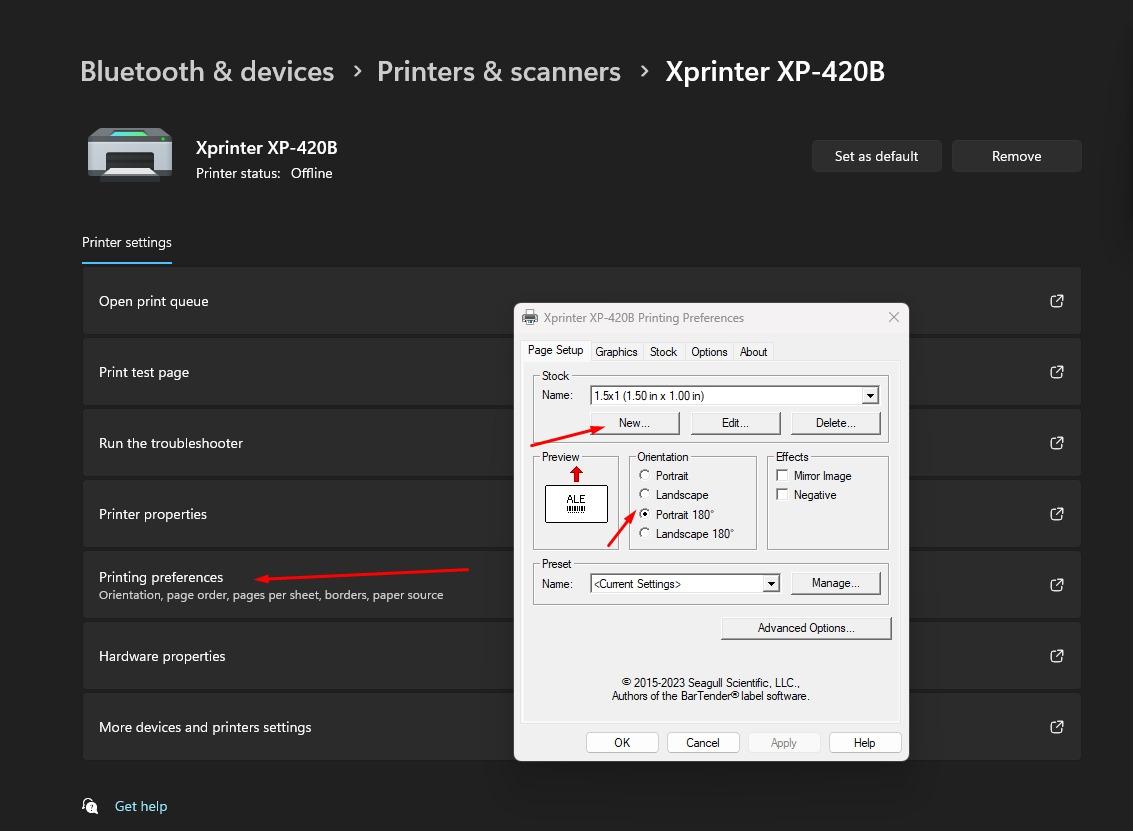Image resolution: width=1133 pixels, height=831 pixels.
Task: Open the Get help link
Action: [141, 806]
